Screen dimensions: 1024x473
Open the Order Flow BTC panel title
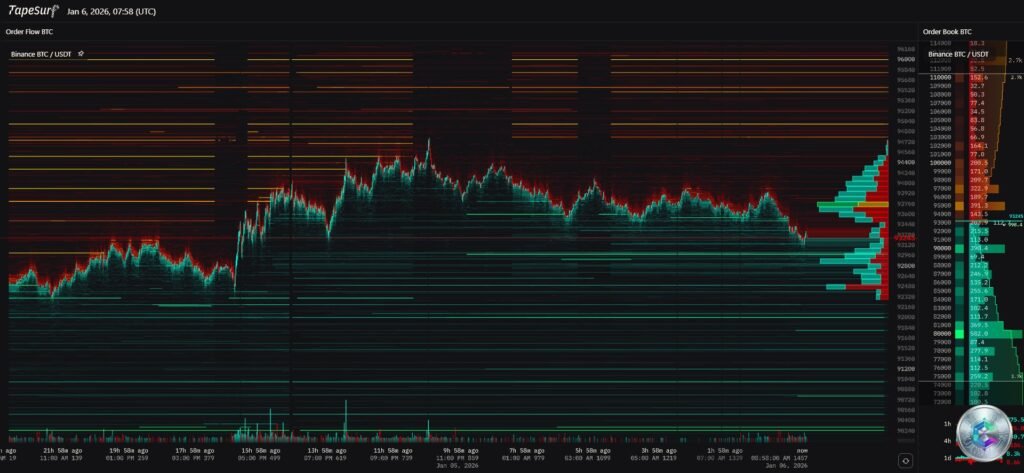pos(29,32)
